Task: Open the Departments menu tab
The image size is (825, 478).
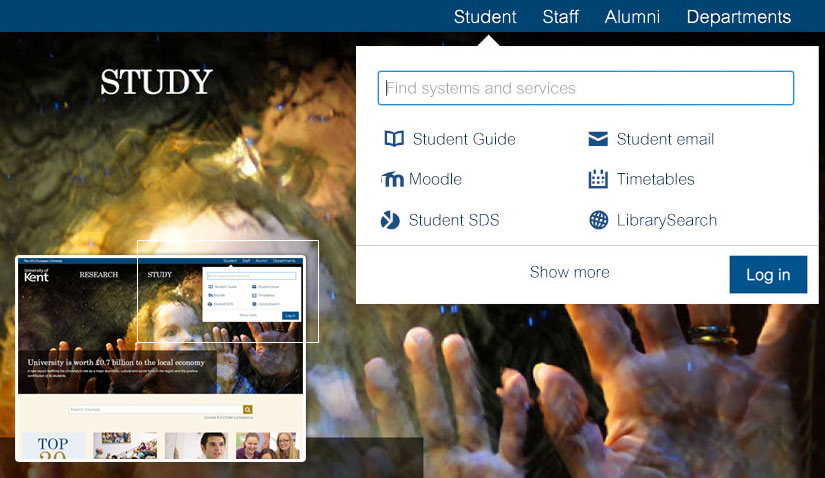Action: pos(739,17)
